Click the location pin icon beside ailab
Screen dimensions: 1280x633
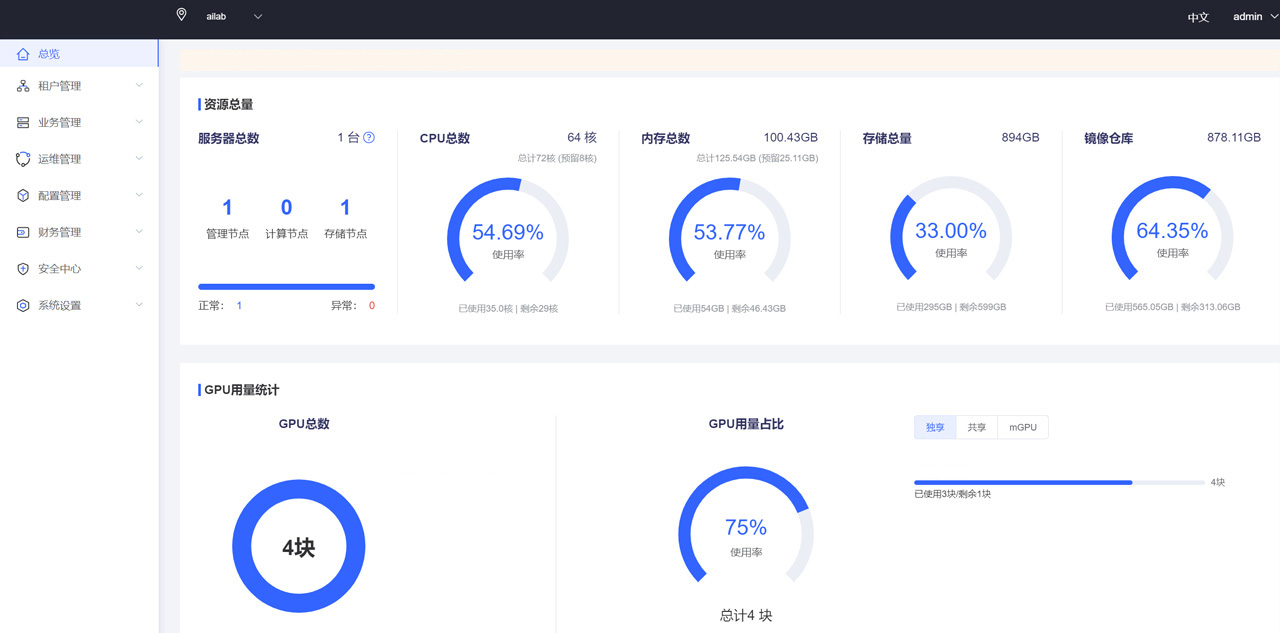coord(181,15)
